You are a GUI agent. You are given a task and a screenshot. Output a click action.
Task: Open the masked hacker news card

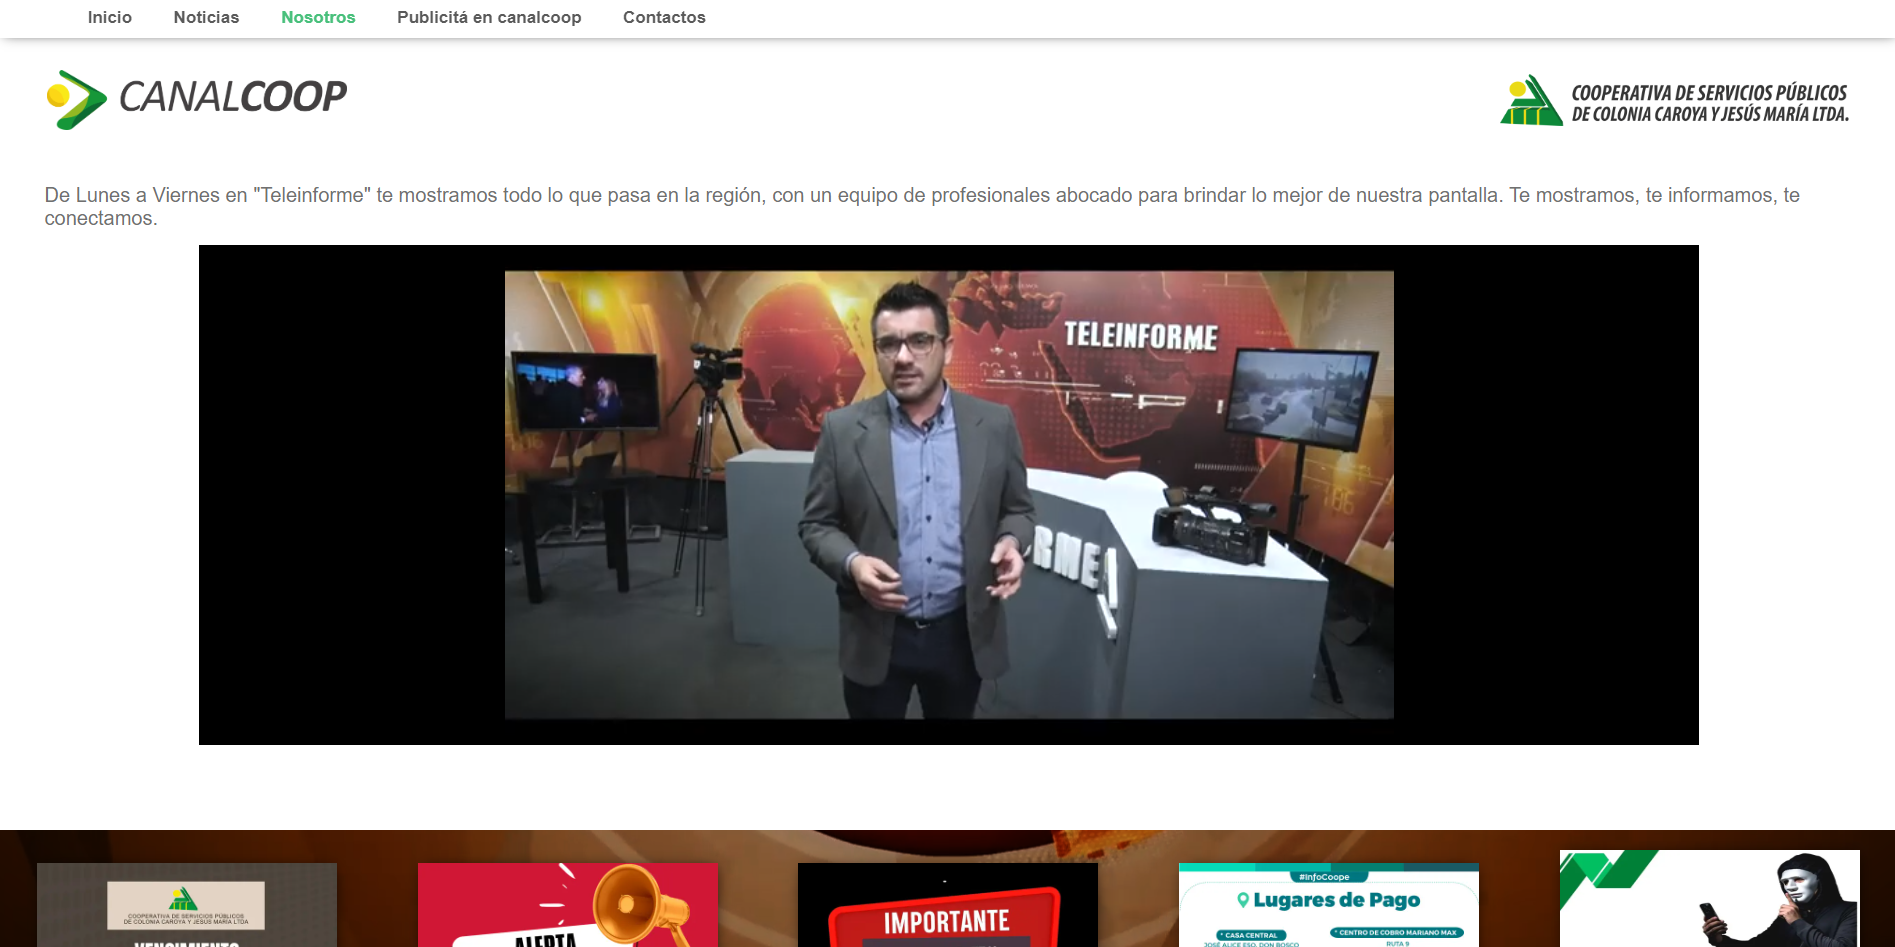point(1709,898)
